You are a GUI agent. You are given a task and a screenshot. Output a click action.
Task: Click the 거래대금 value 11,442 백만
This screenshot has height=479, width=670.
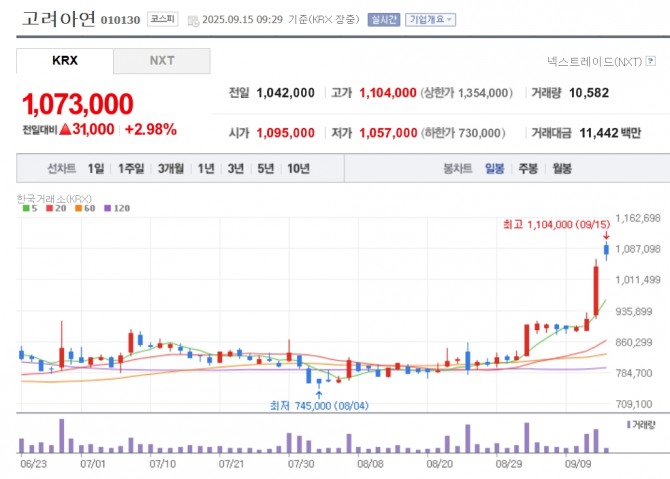(x=610, y=133)
